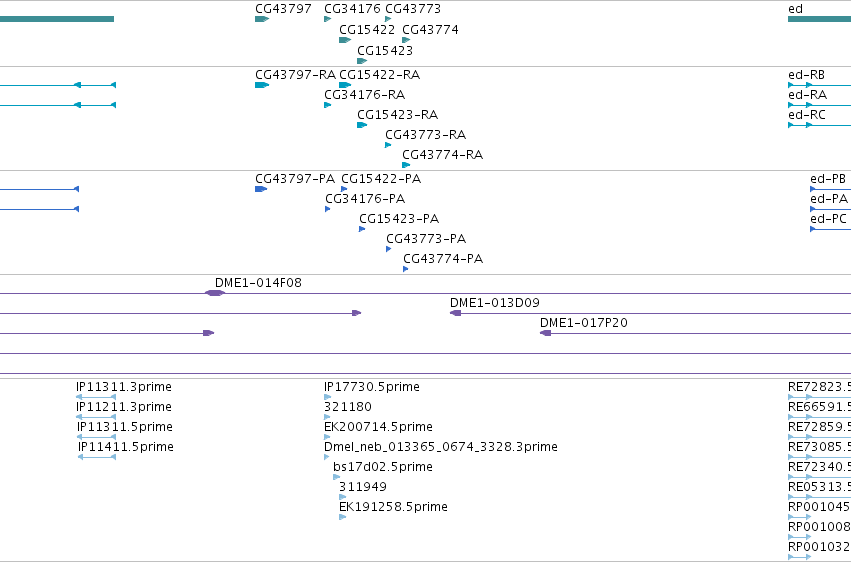This screenshot has width=851, height=562.
Task: Select EST IP11311.3prime
Action: tap(124, 387)
